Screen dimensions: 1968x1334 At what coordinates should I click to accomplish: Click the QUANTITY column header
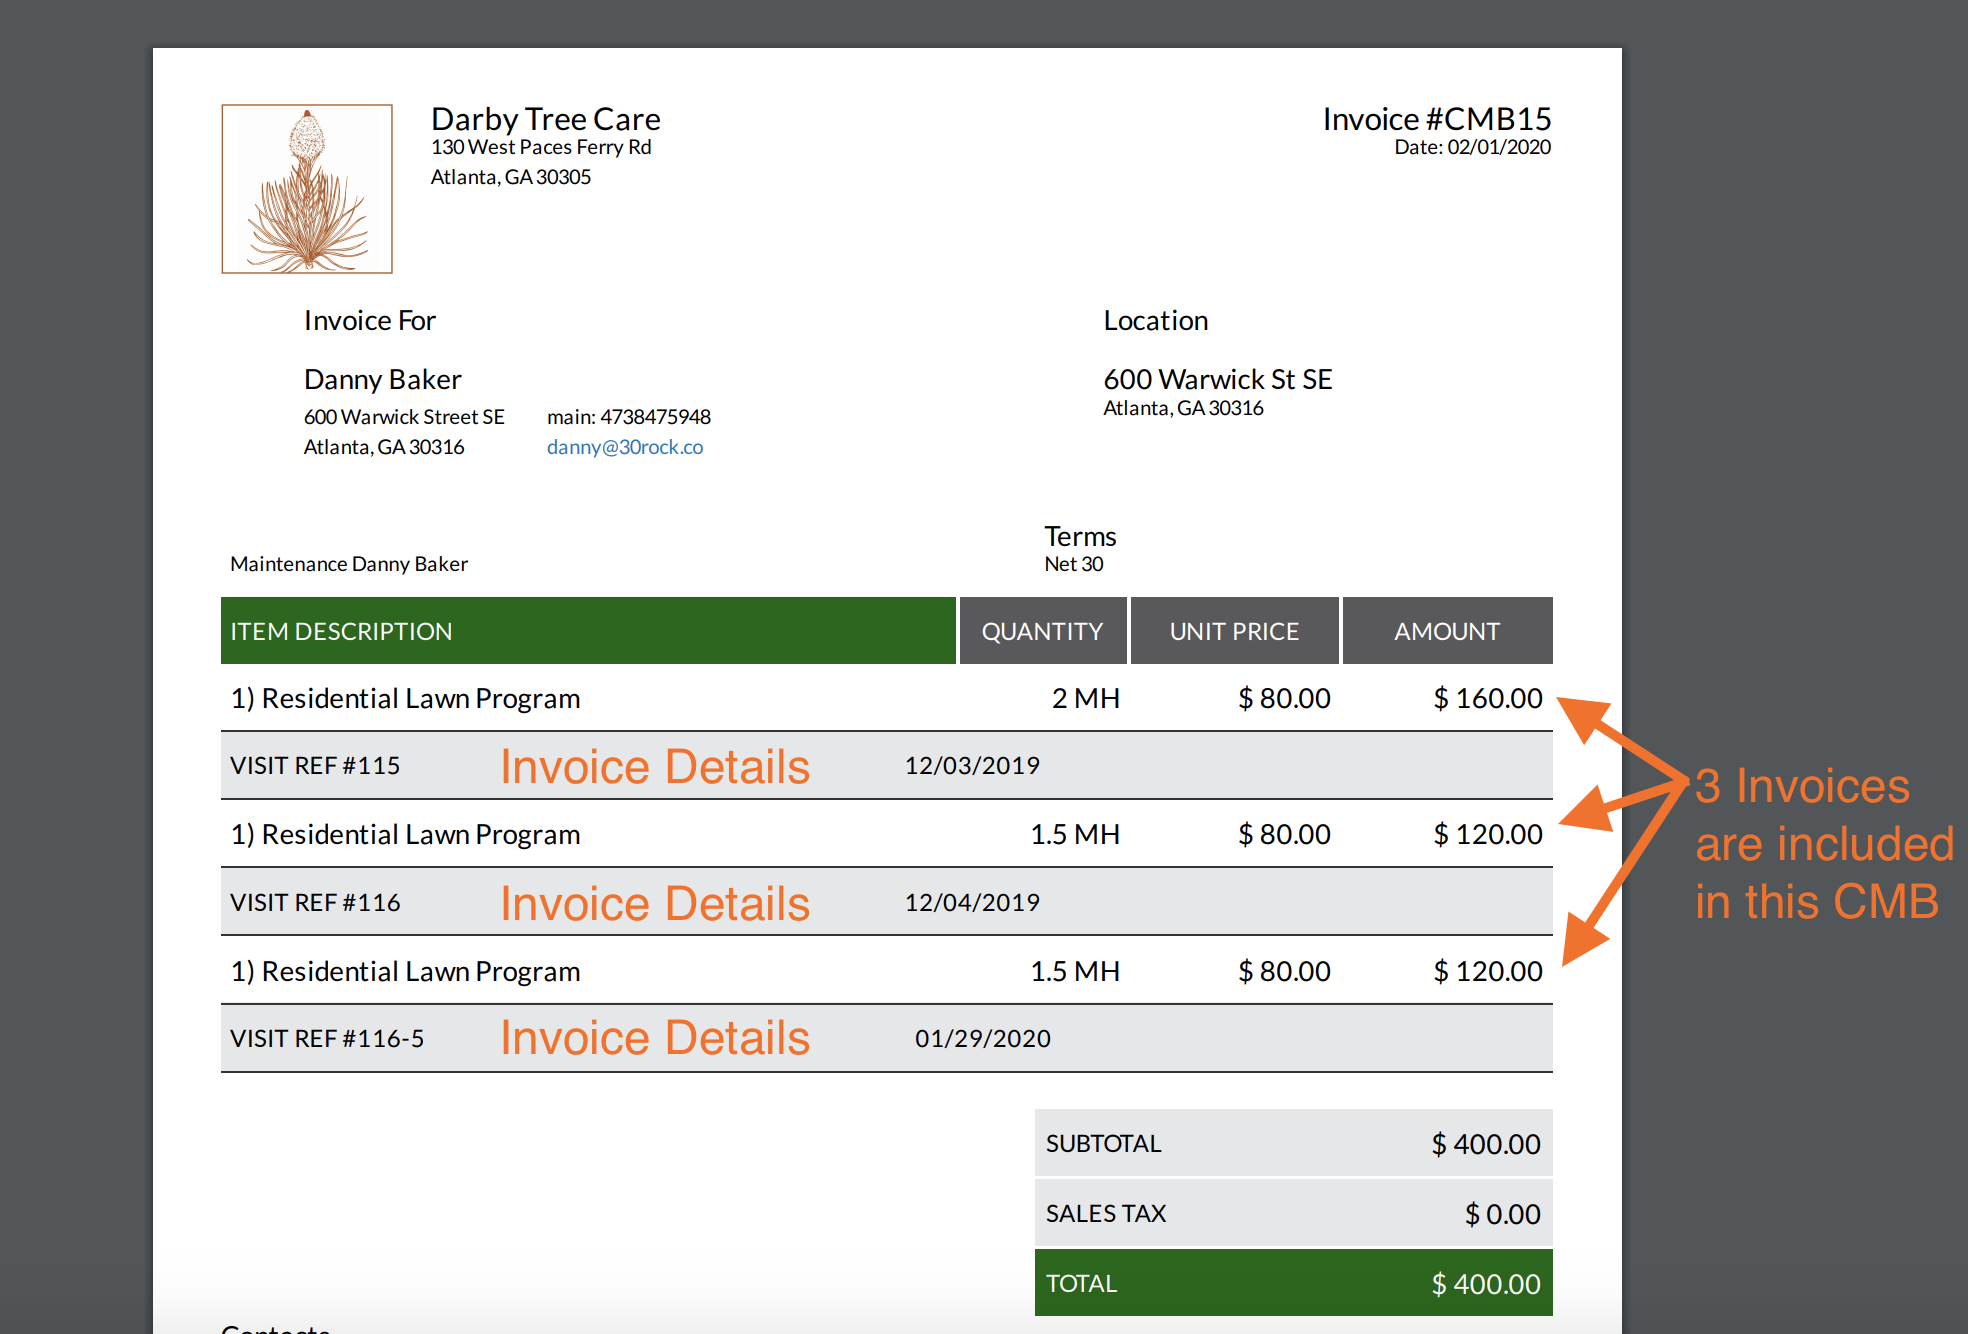pyautogui.click(x=1042, y=631)
